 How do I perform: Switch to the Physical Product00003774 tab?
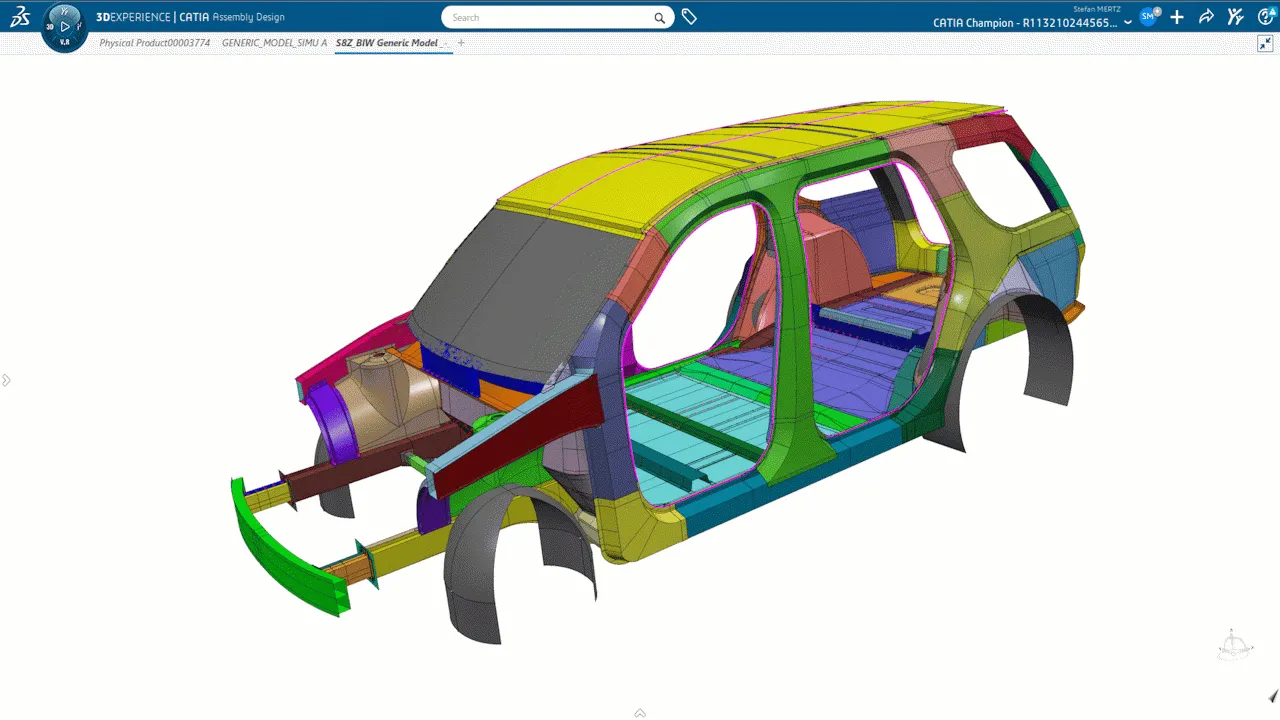coord(154,44)
